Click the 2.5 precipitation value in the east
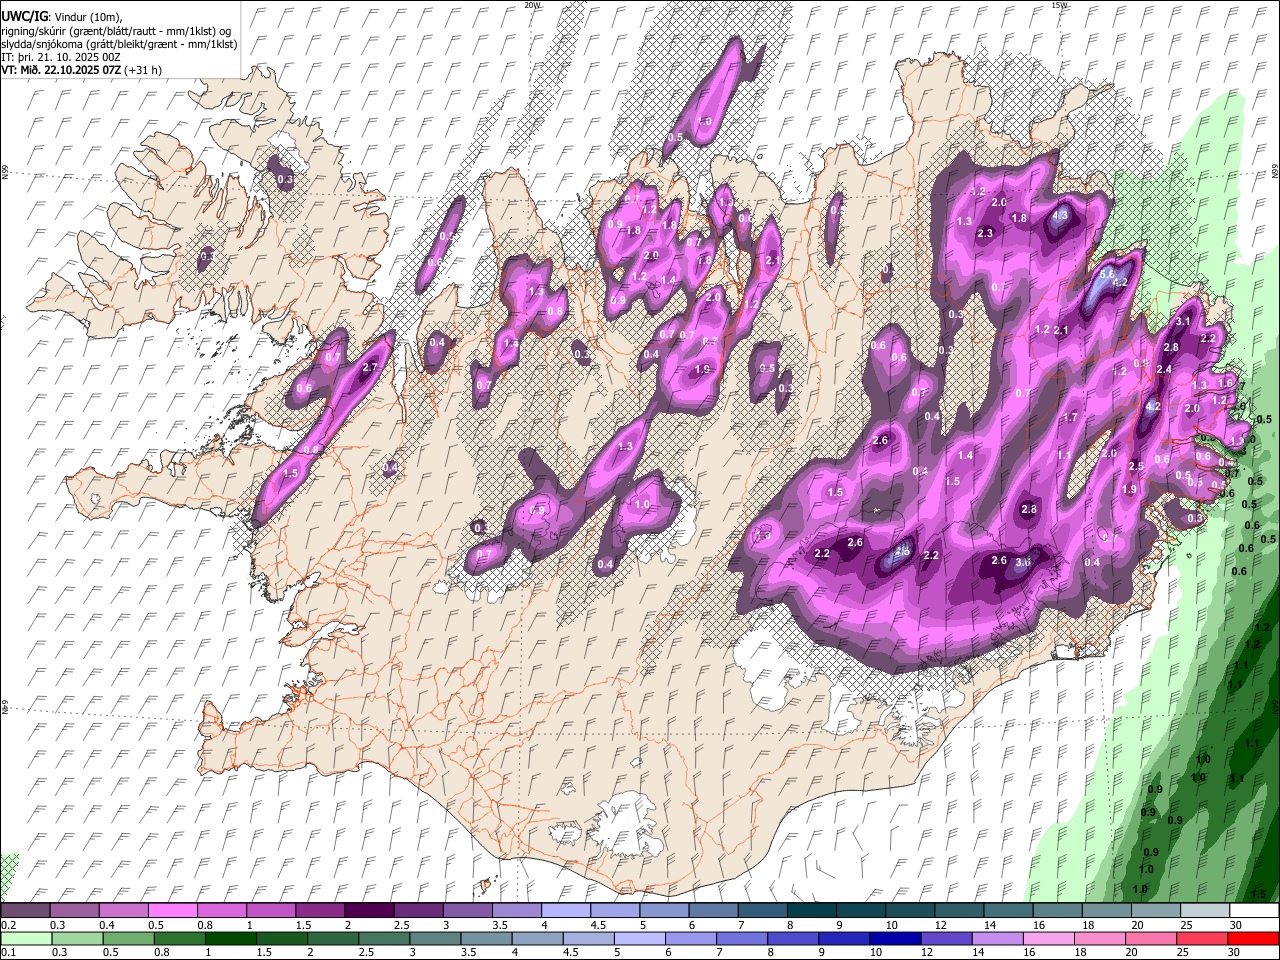Screen dimensions: 1280x960 (x=1136, y=467)
